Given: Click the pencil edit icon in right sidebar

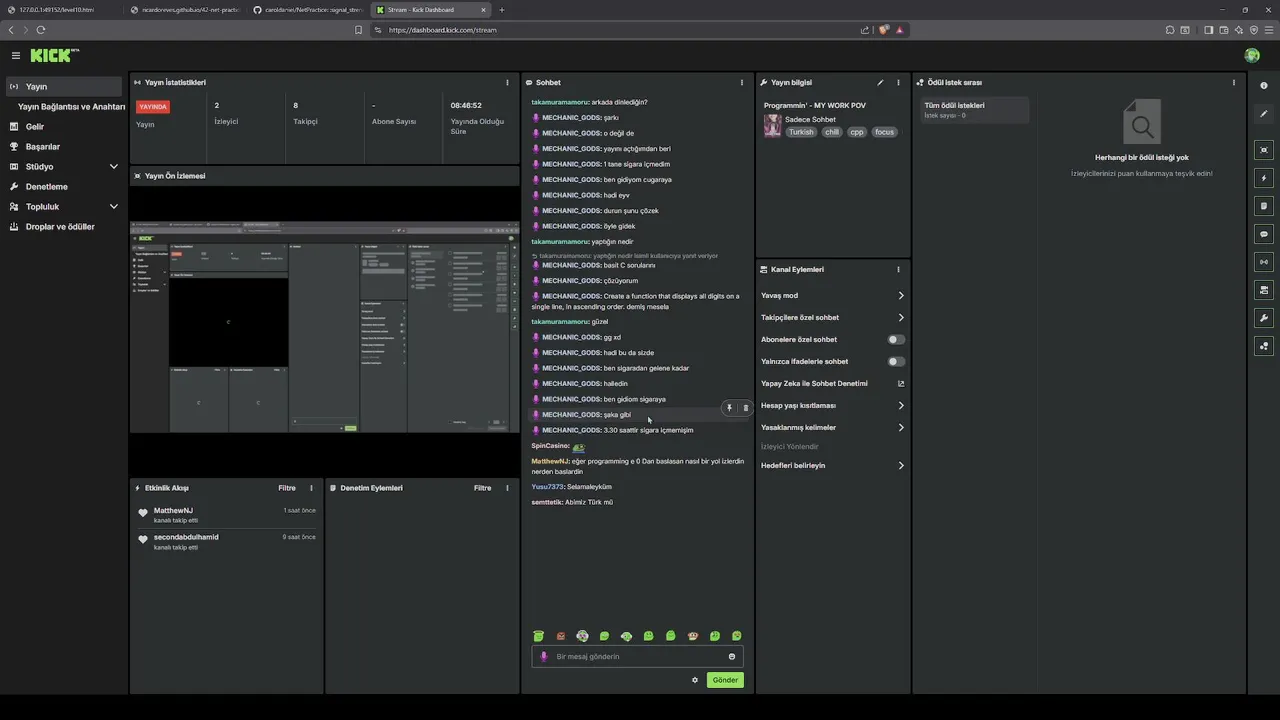Looking at the screenshot, I should coord(1264,114).
